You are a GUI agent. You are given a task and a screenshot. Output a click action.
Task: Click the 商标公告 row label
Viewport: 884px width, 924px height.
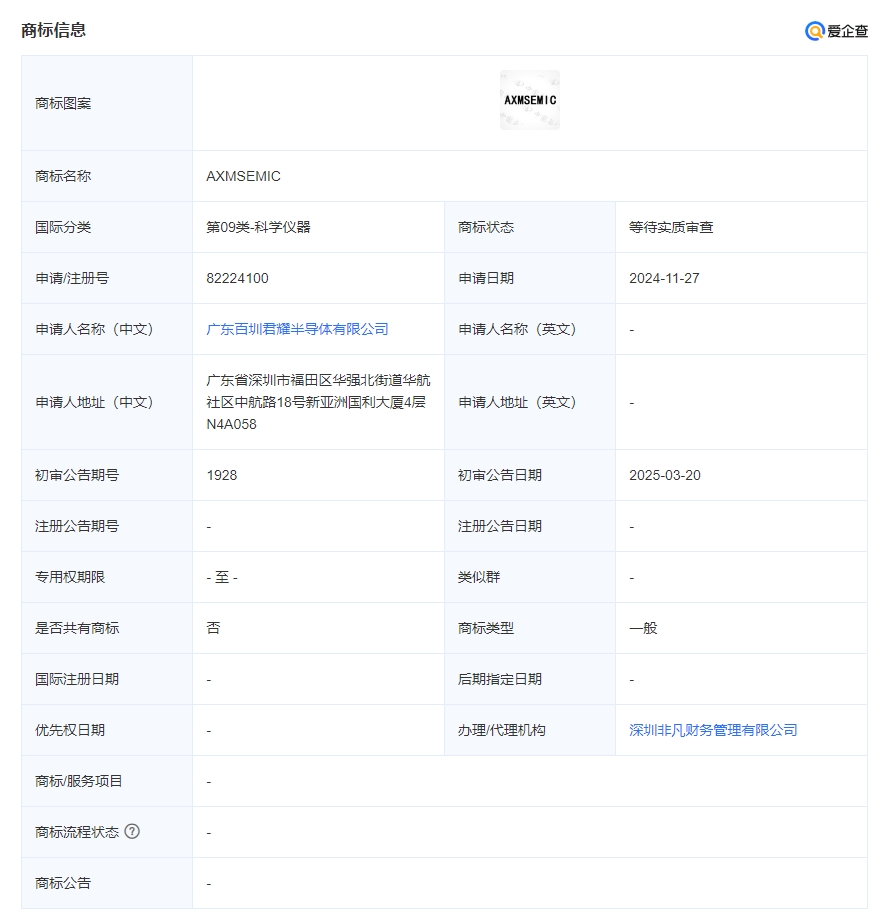tap(62, 883)
